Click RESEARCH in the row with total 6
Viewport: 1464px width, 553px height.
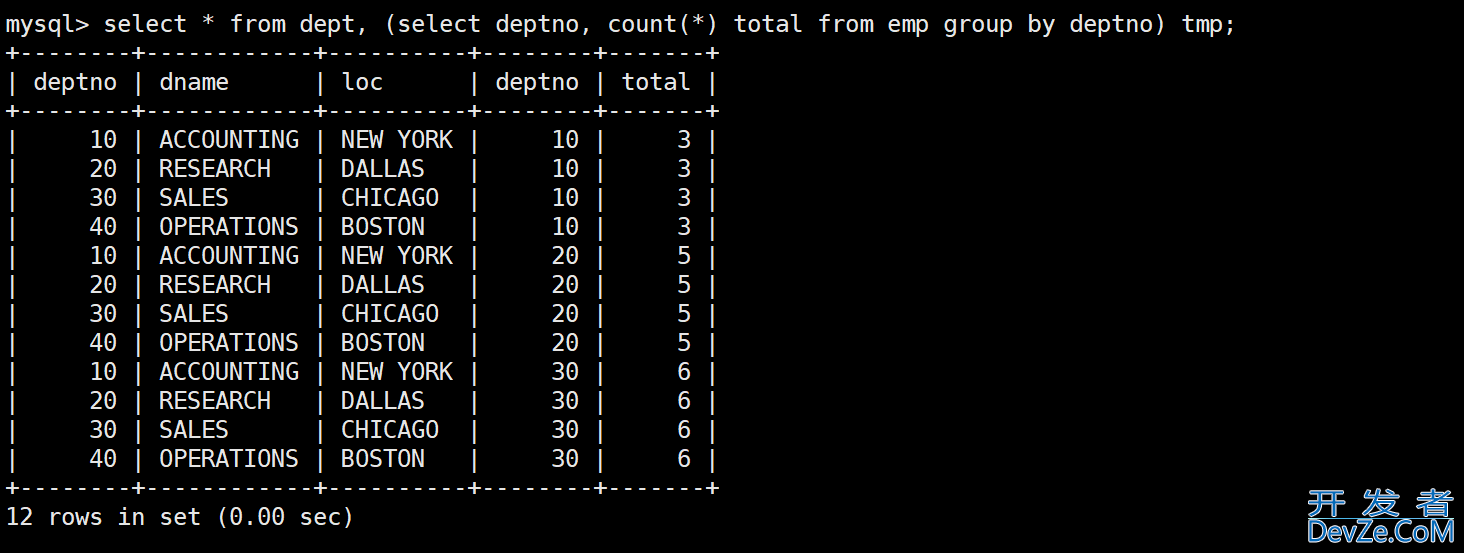[215, 400]
